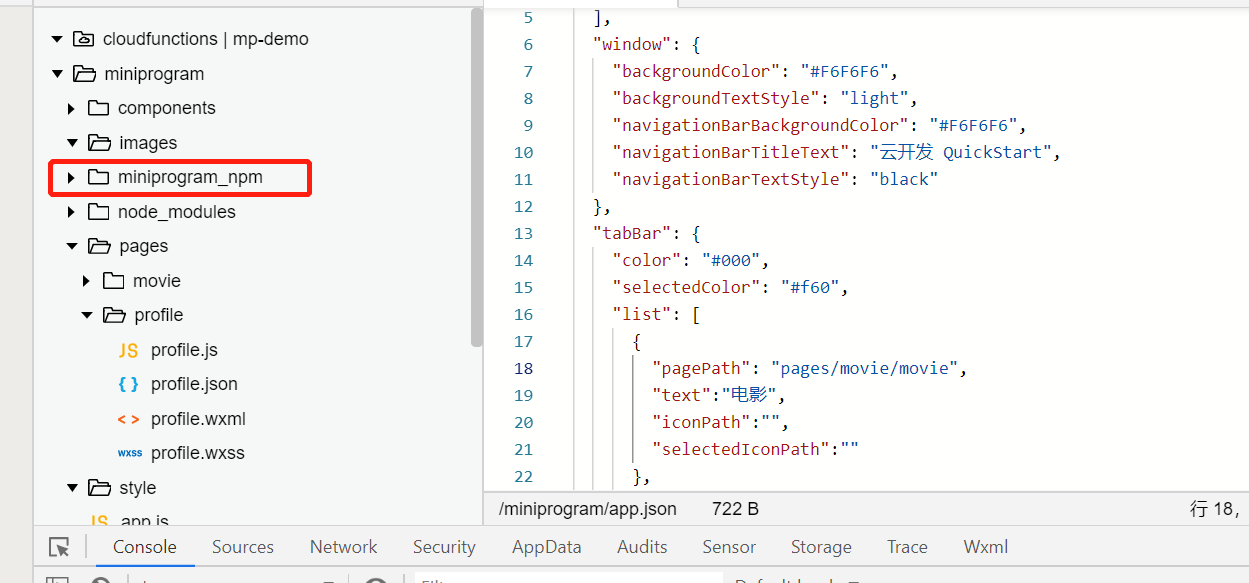Click the wxss icon of profile.wxss

[129, 453]
